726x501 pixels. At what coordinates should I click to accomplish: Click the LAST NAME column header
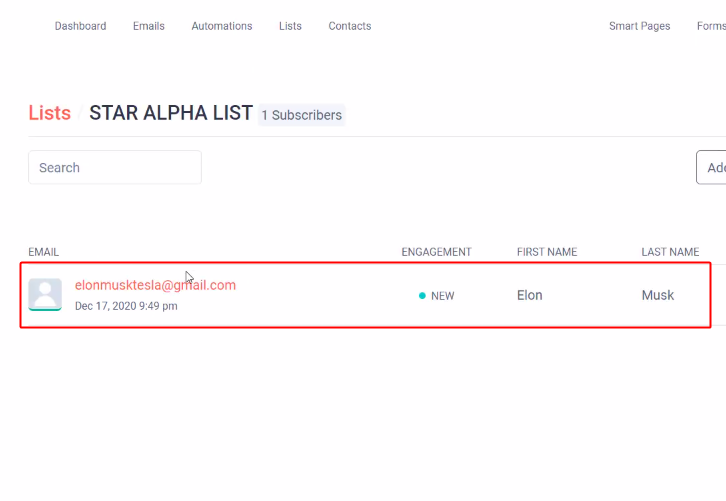pyautogui.click(x=670, y=252)
